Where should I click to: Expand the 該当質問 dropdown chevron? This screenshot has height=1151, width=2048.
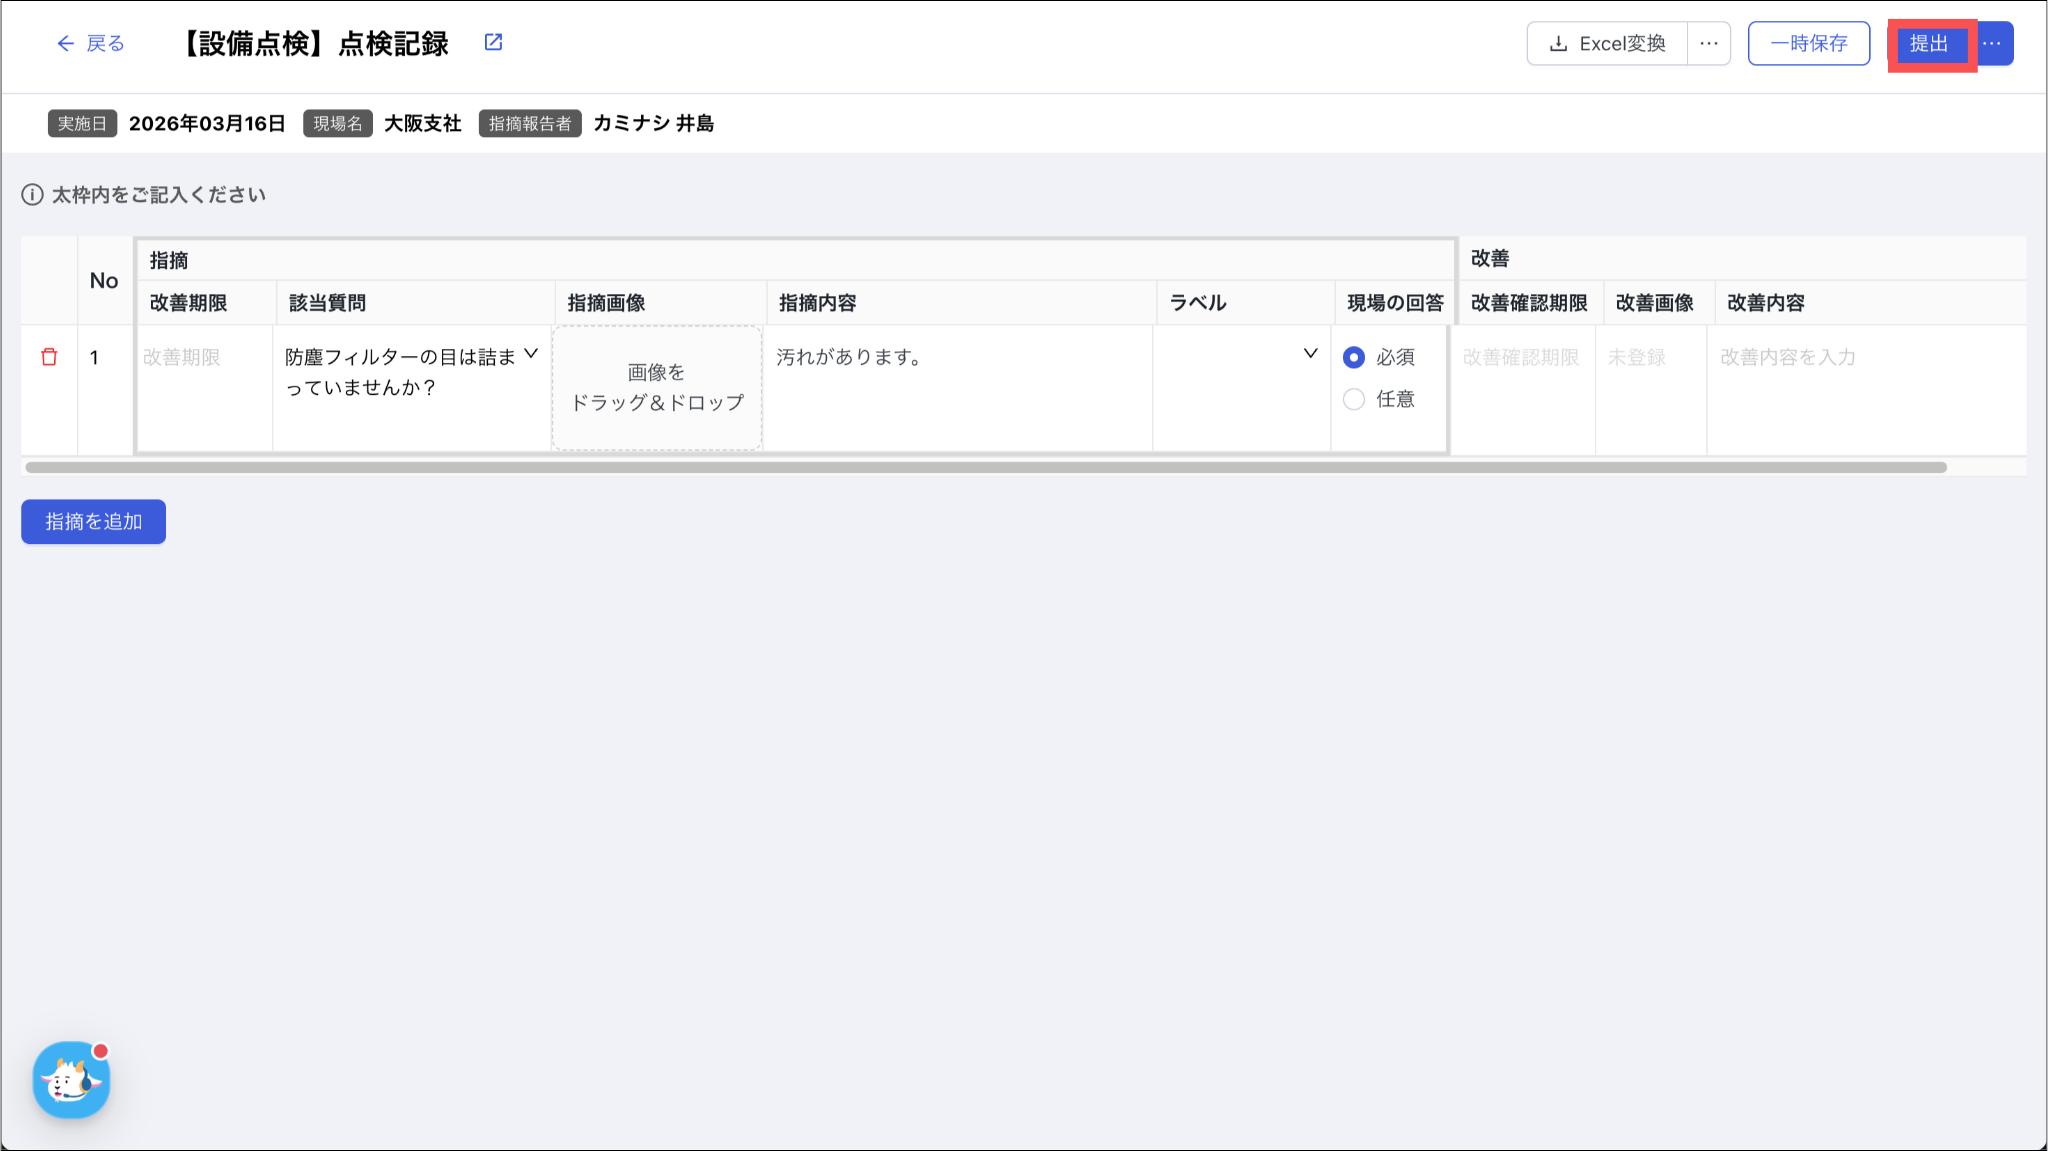(x=531, y=354)
